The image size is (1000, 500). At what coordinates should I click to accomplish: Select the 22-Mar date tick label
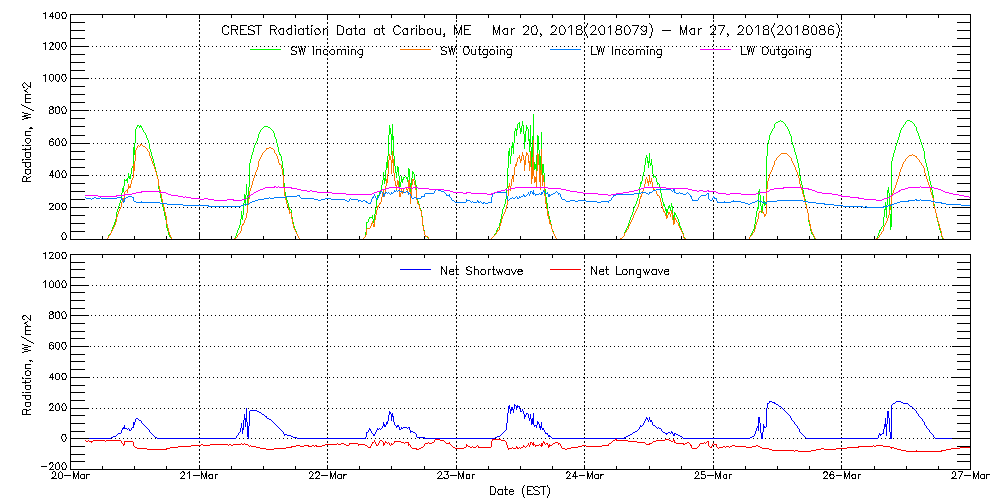328,476
